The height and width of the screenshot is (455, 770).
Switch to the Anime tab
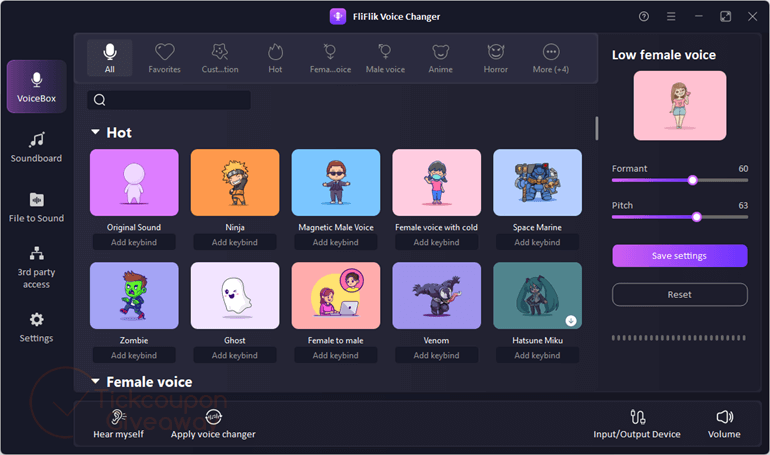[x=440, y=58]
